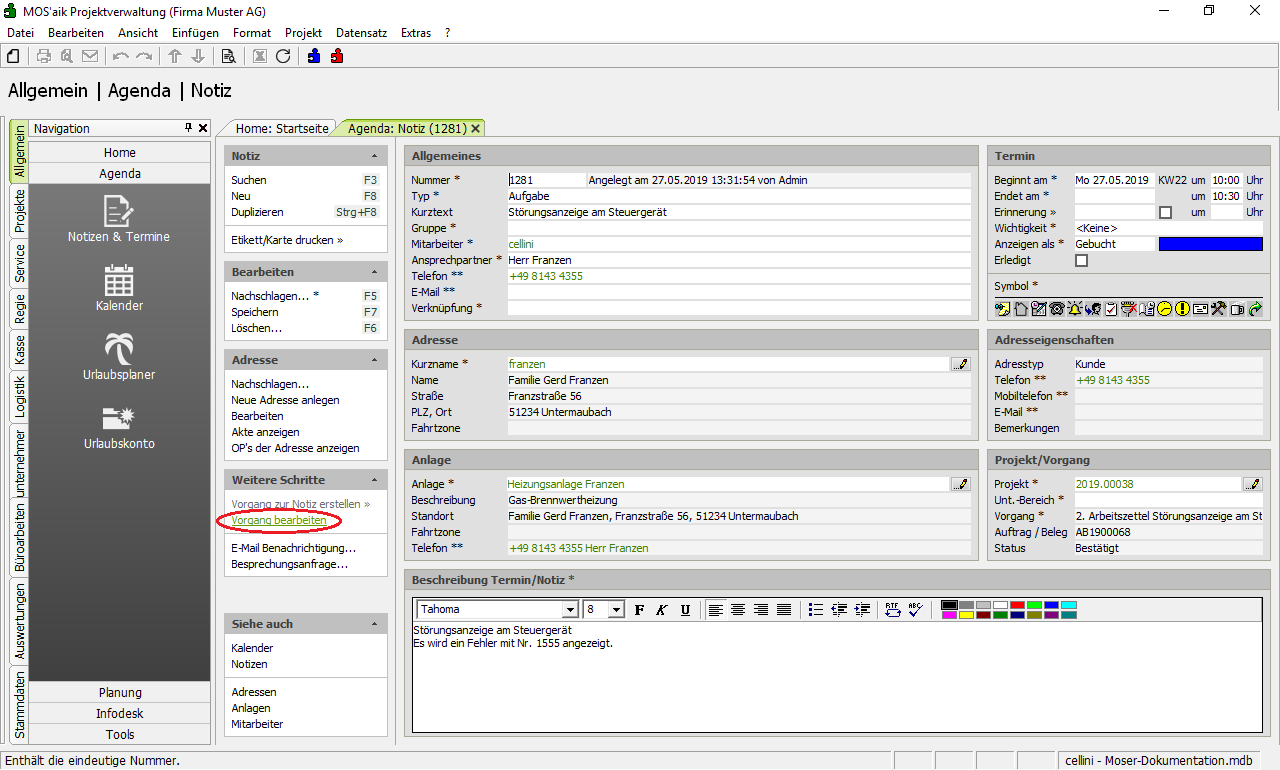The width and height of the screenshot is (1280, 770).
Task: Enable the Erinnerung reminder checkbox
Action: (x=1164, y=212)
